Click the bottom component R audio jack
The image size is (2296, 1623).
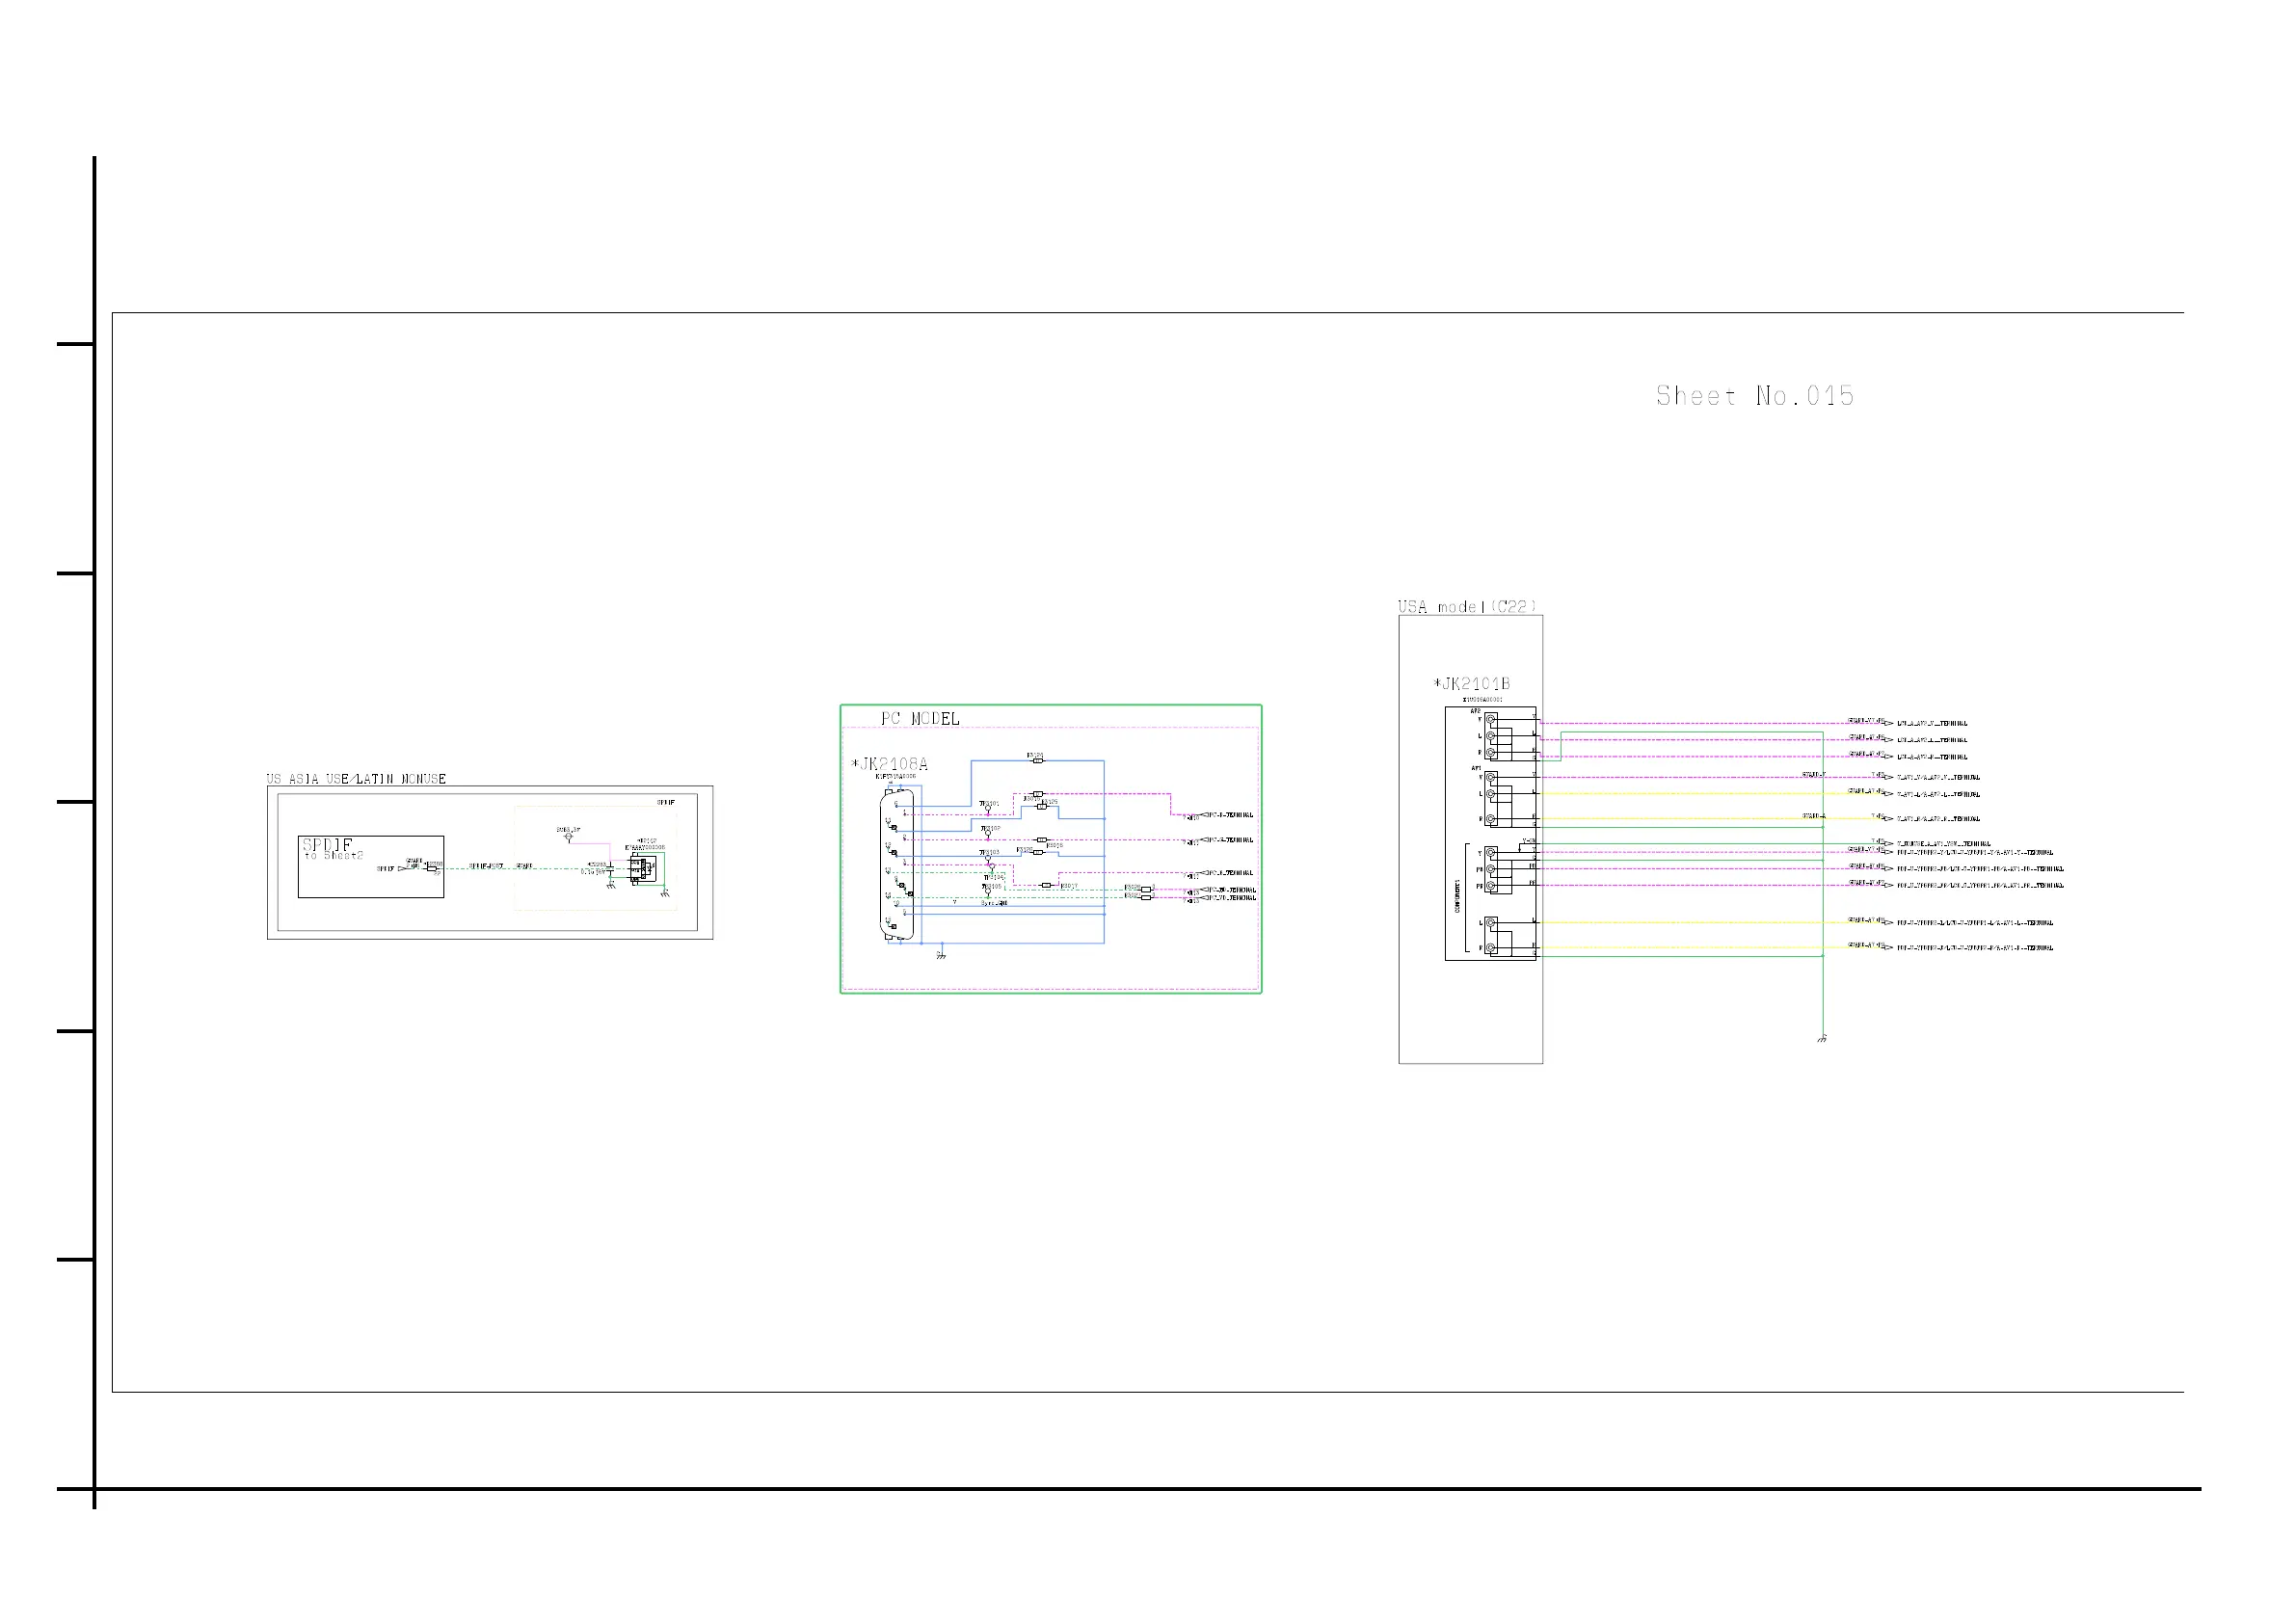pos(1491,947)
